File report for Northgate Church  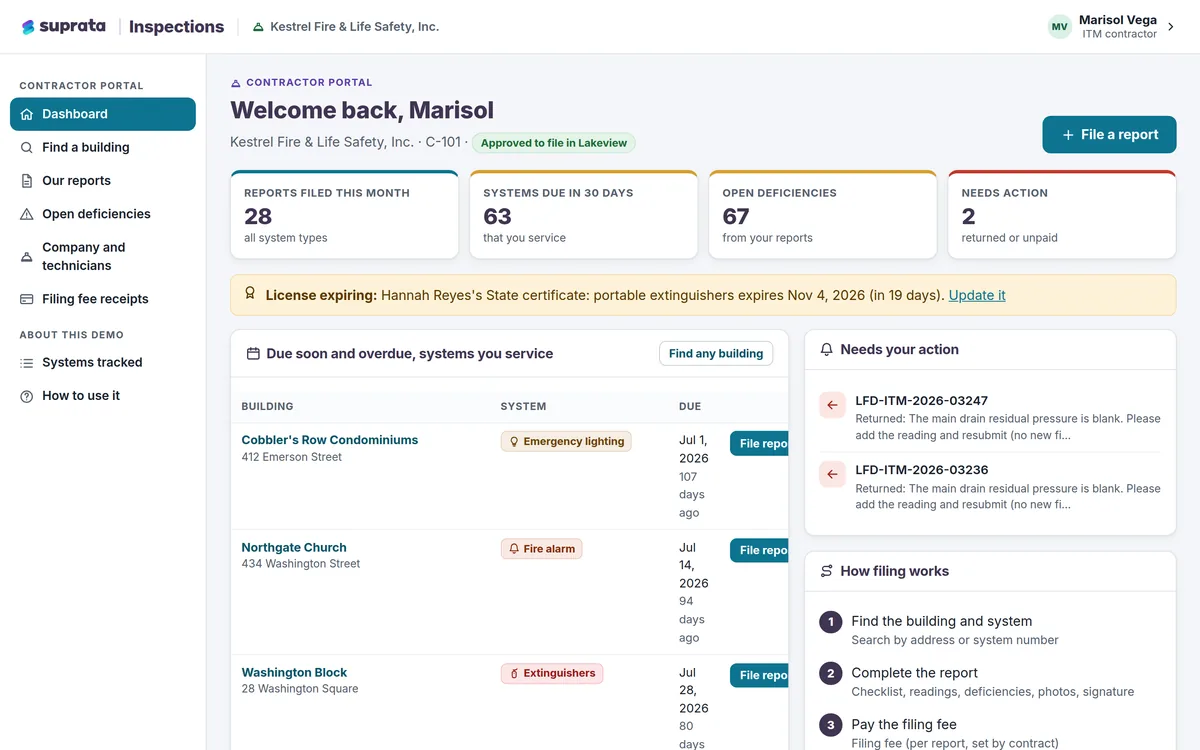760,550
